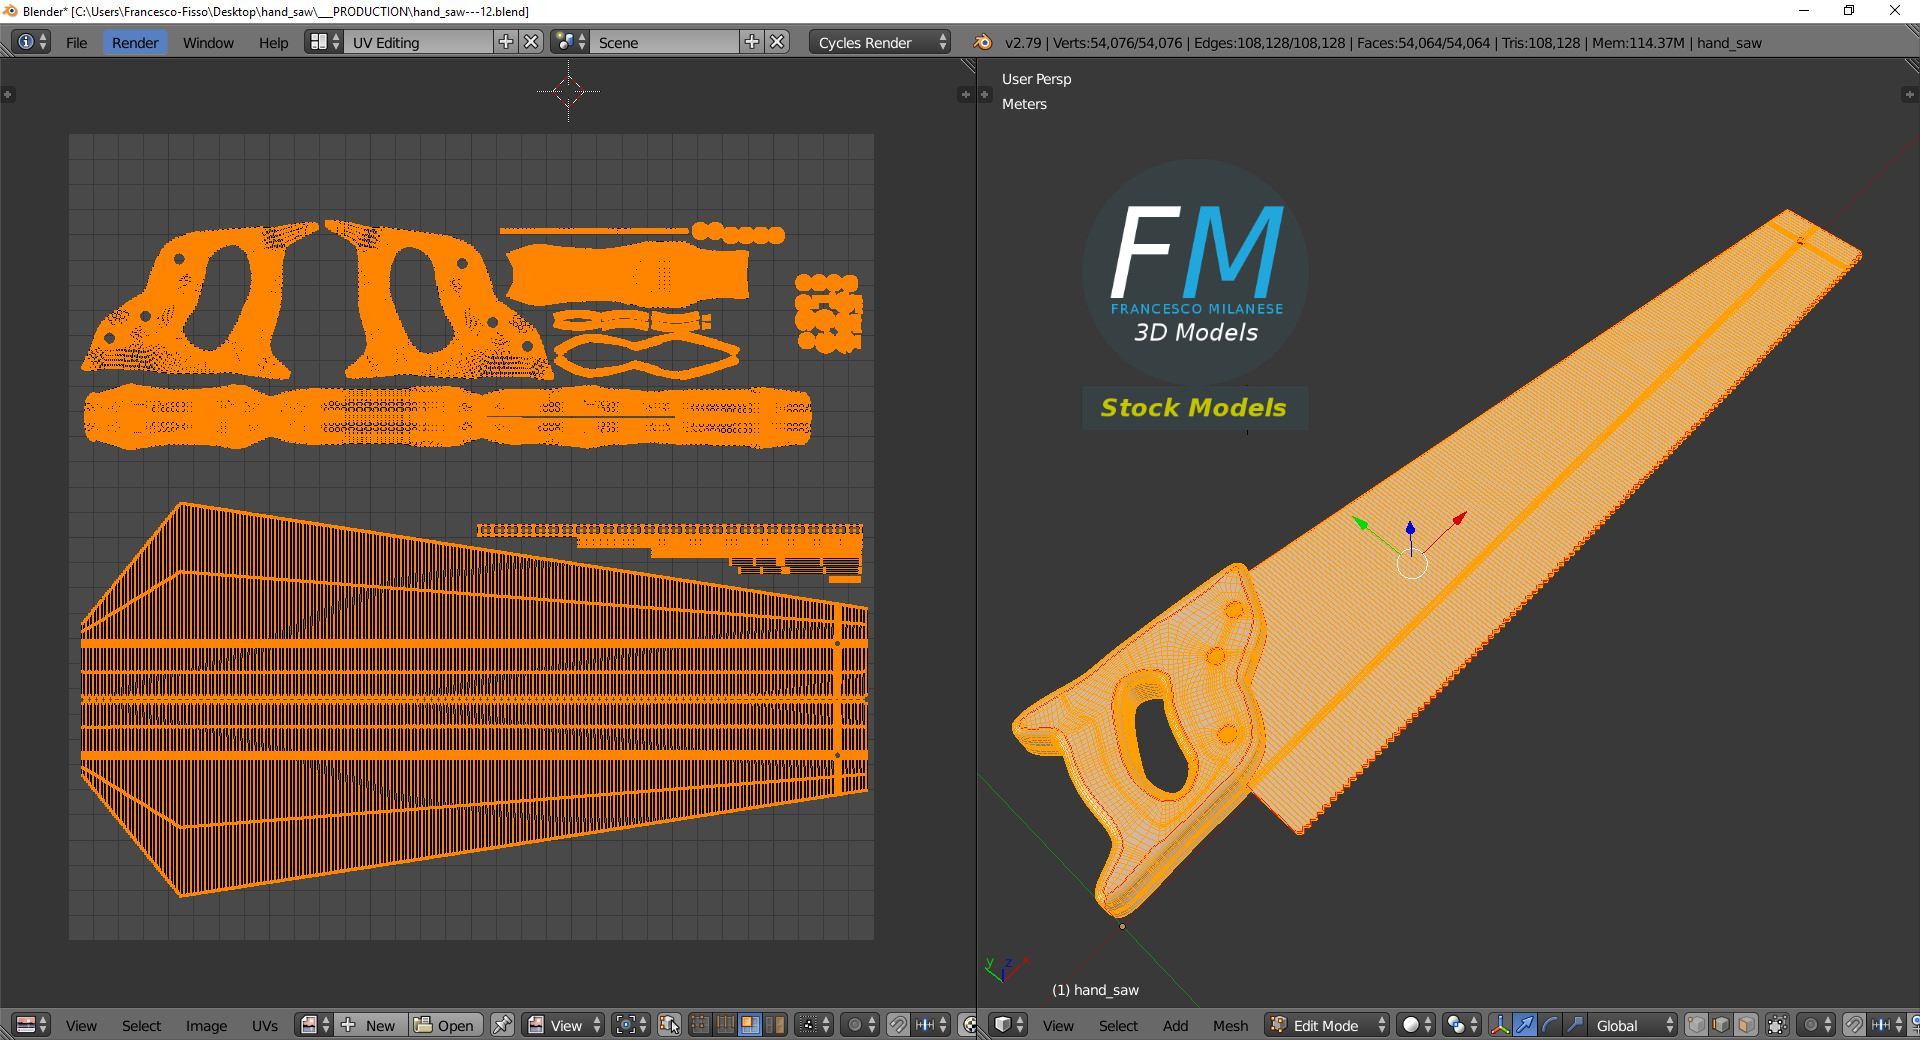Select the rotate manipulator icon

(1549, 1025)
